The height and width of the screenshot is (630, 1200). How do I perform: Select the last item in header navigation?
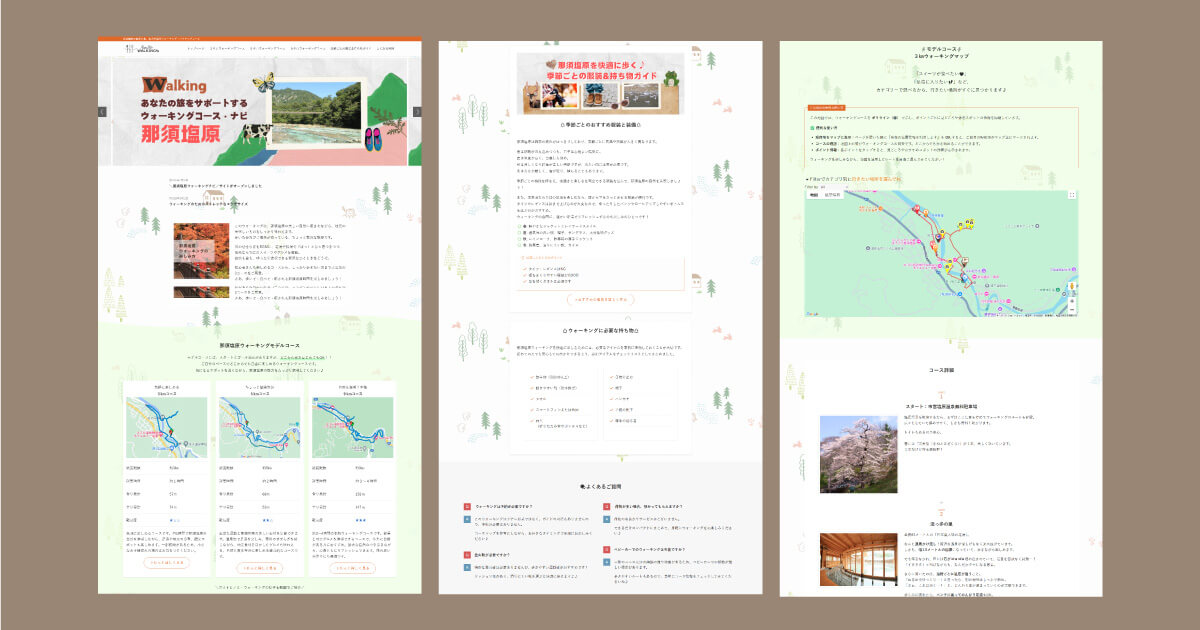385,48
